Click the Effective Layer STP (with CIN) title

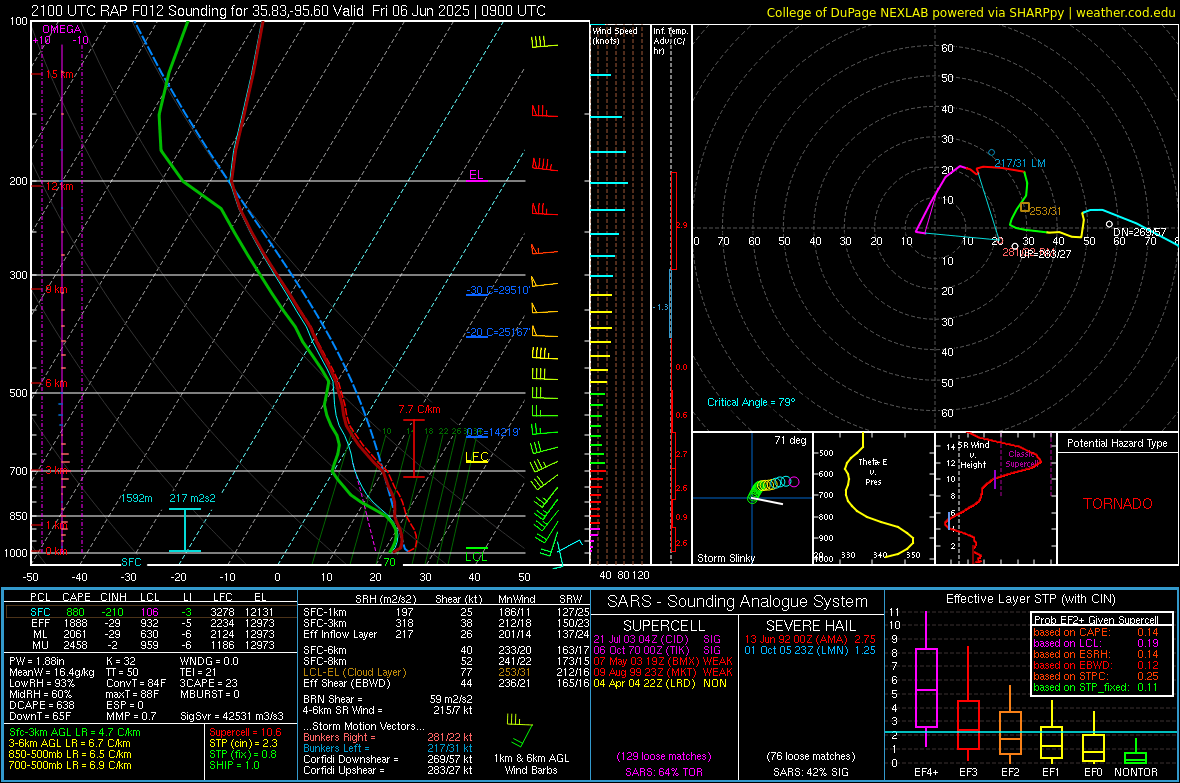pyautogui.click(x=1030, y=599)
